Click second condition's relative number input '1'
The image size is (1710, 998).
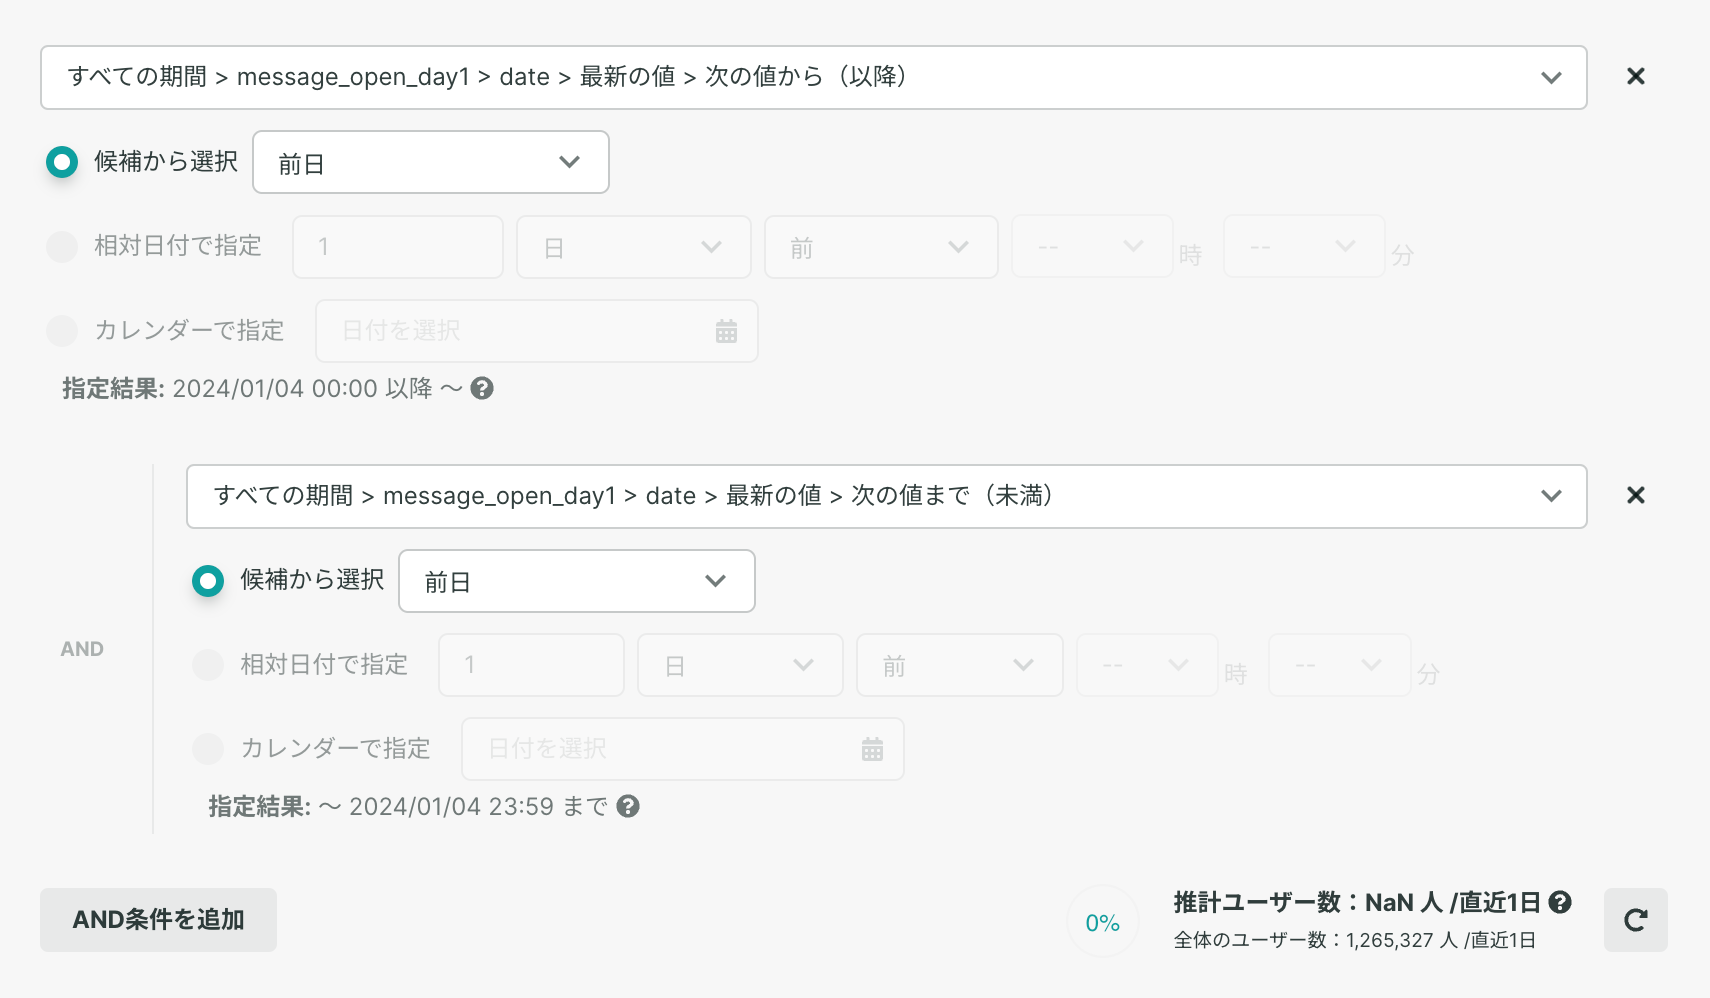tap(531, 665)
